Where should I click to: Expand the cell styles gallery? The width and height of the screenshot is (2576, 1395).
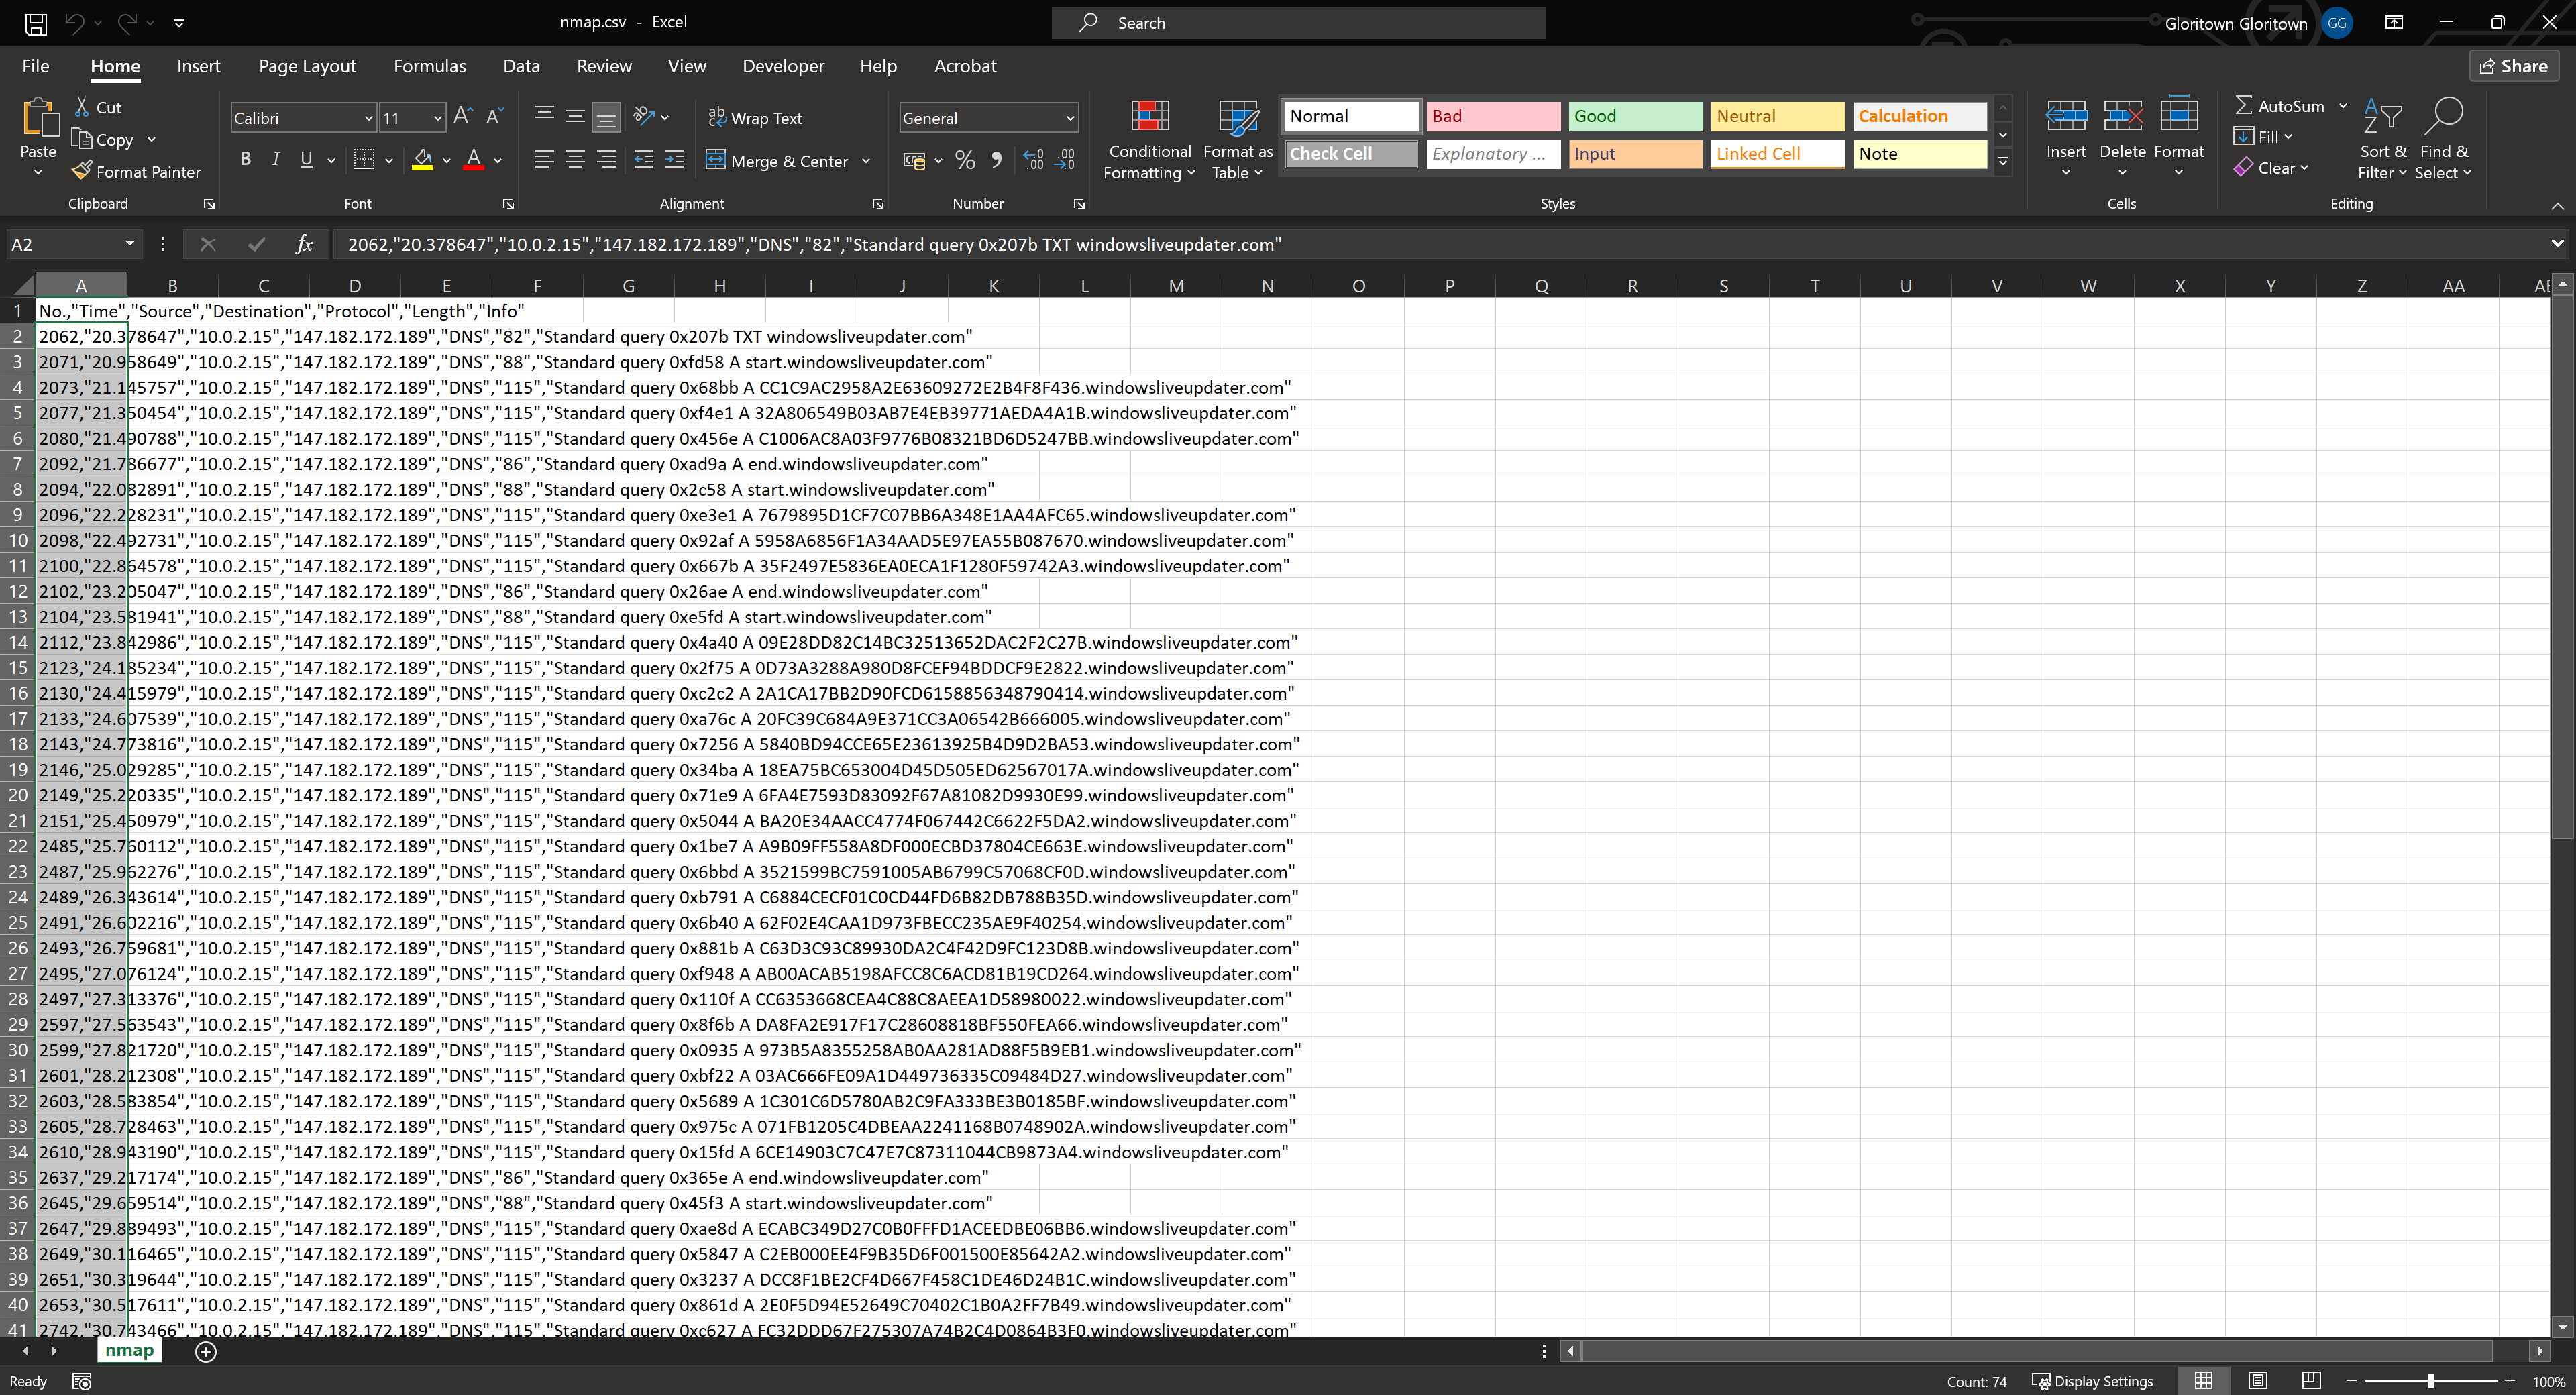[x=2003, y=160]
